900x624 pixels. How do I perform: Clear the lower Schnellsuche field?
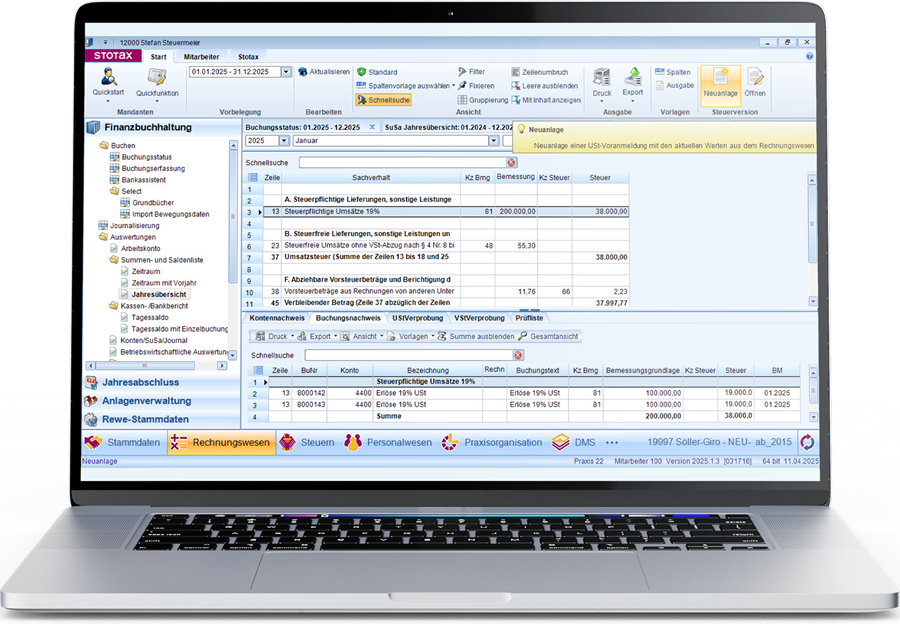(518, 355)
